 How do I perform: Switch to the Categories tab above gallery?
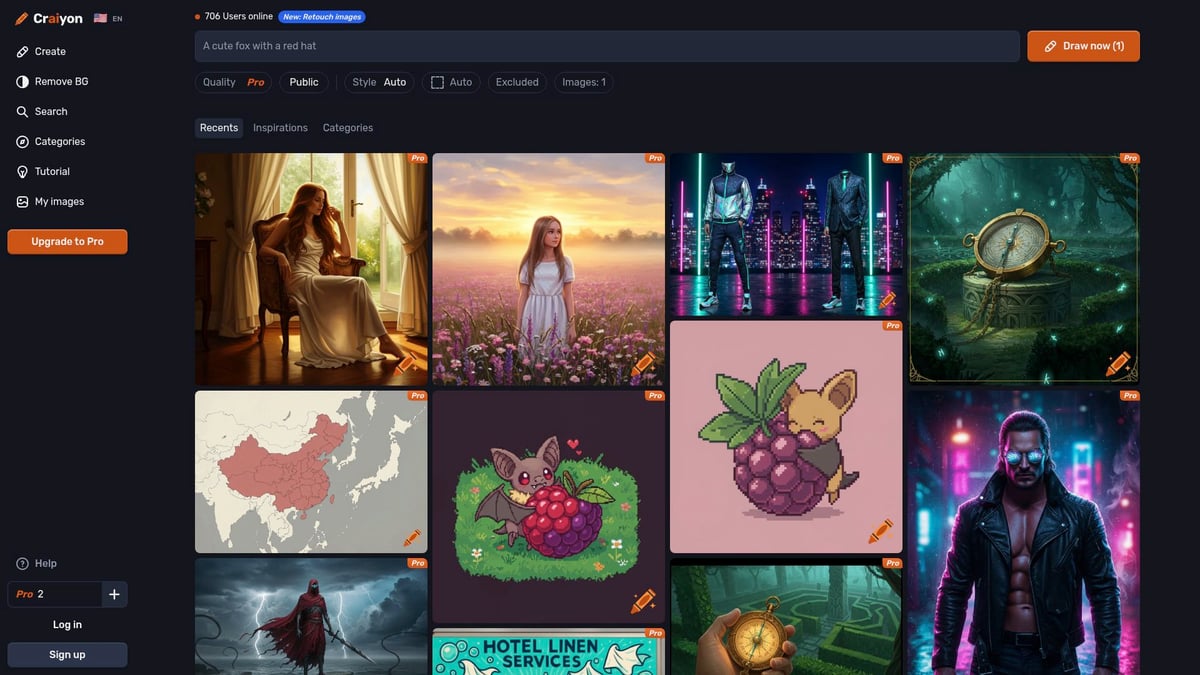(x=347, y=128)
